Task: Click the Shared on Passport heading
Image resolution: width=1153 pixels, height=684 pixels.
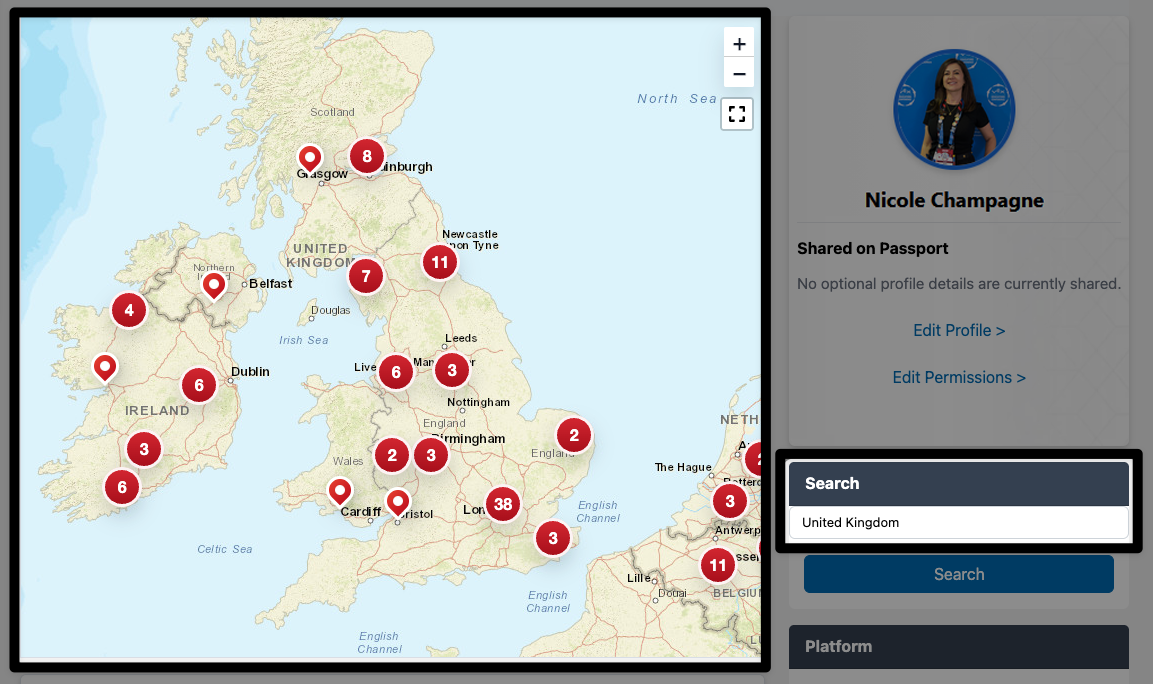Action: 873,249
